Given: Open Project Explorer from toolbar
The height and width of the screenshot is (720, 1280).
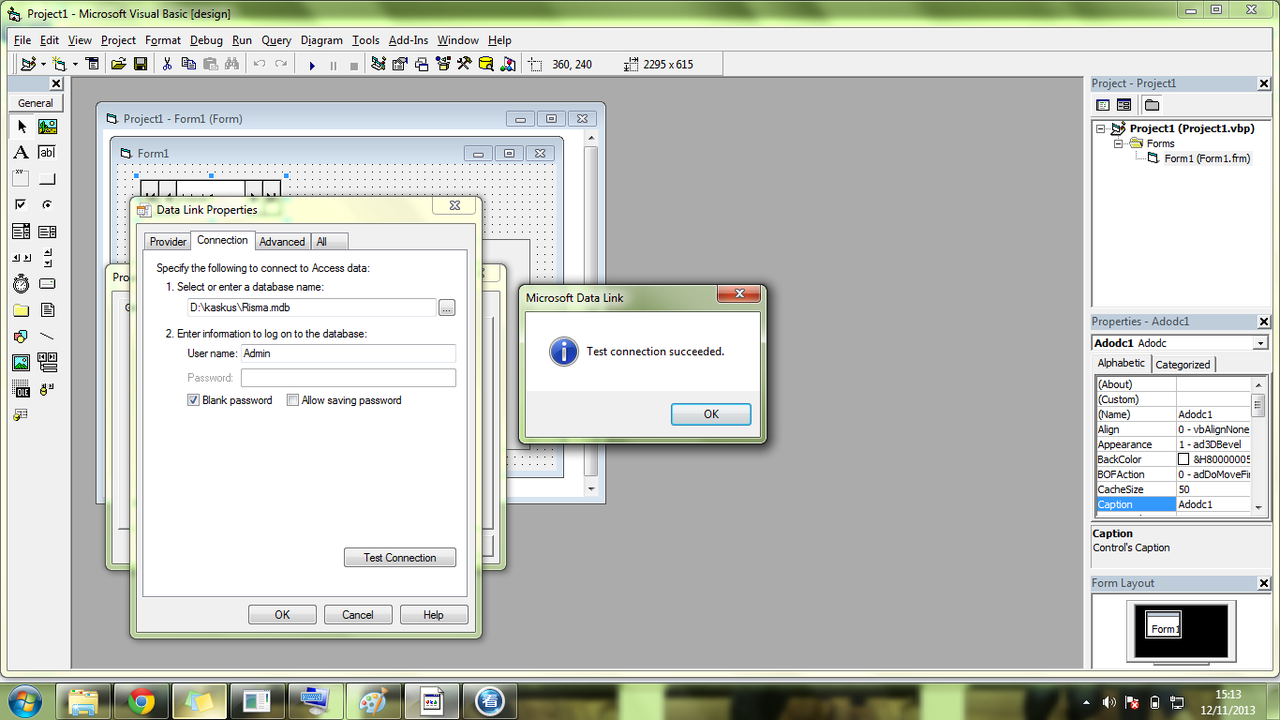Looking at the screenshot, I should (x=378, y=64).
